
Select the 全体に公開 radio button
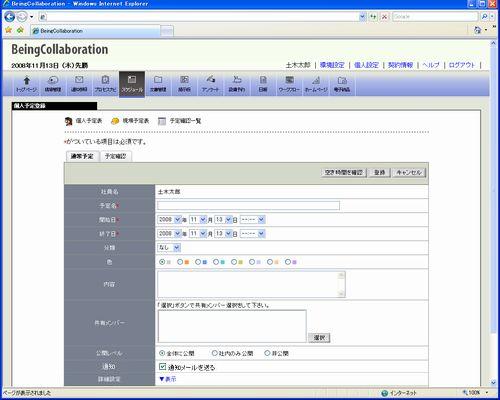[x=162, y=353]
